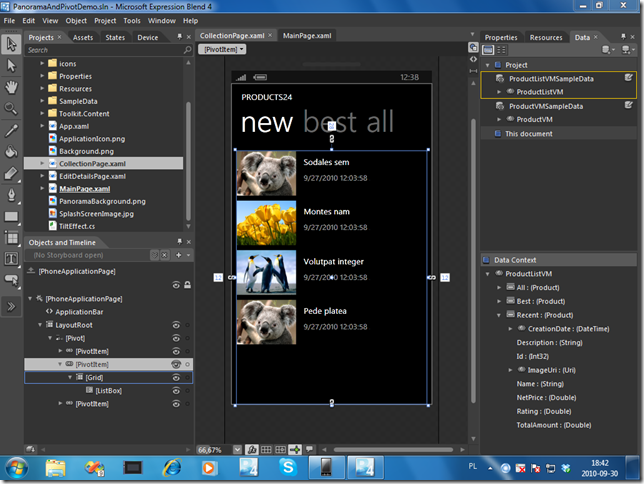Viewport: 644px width, 484px height.
Task: Expand ImageUri : (Uri) node
Action: [510, 370]
